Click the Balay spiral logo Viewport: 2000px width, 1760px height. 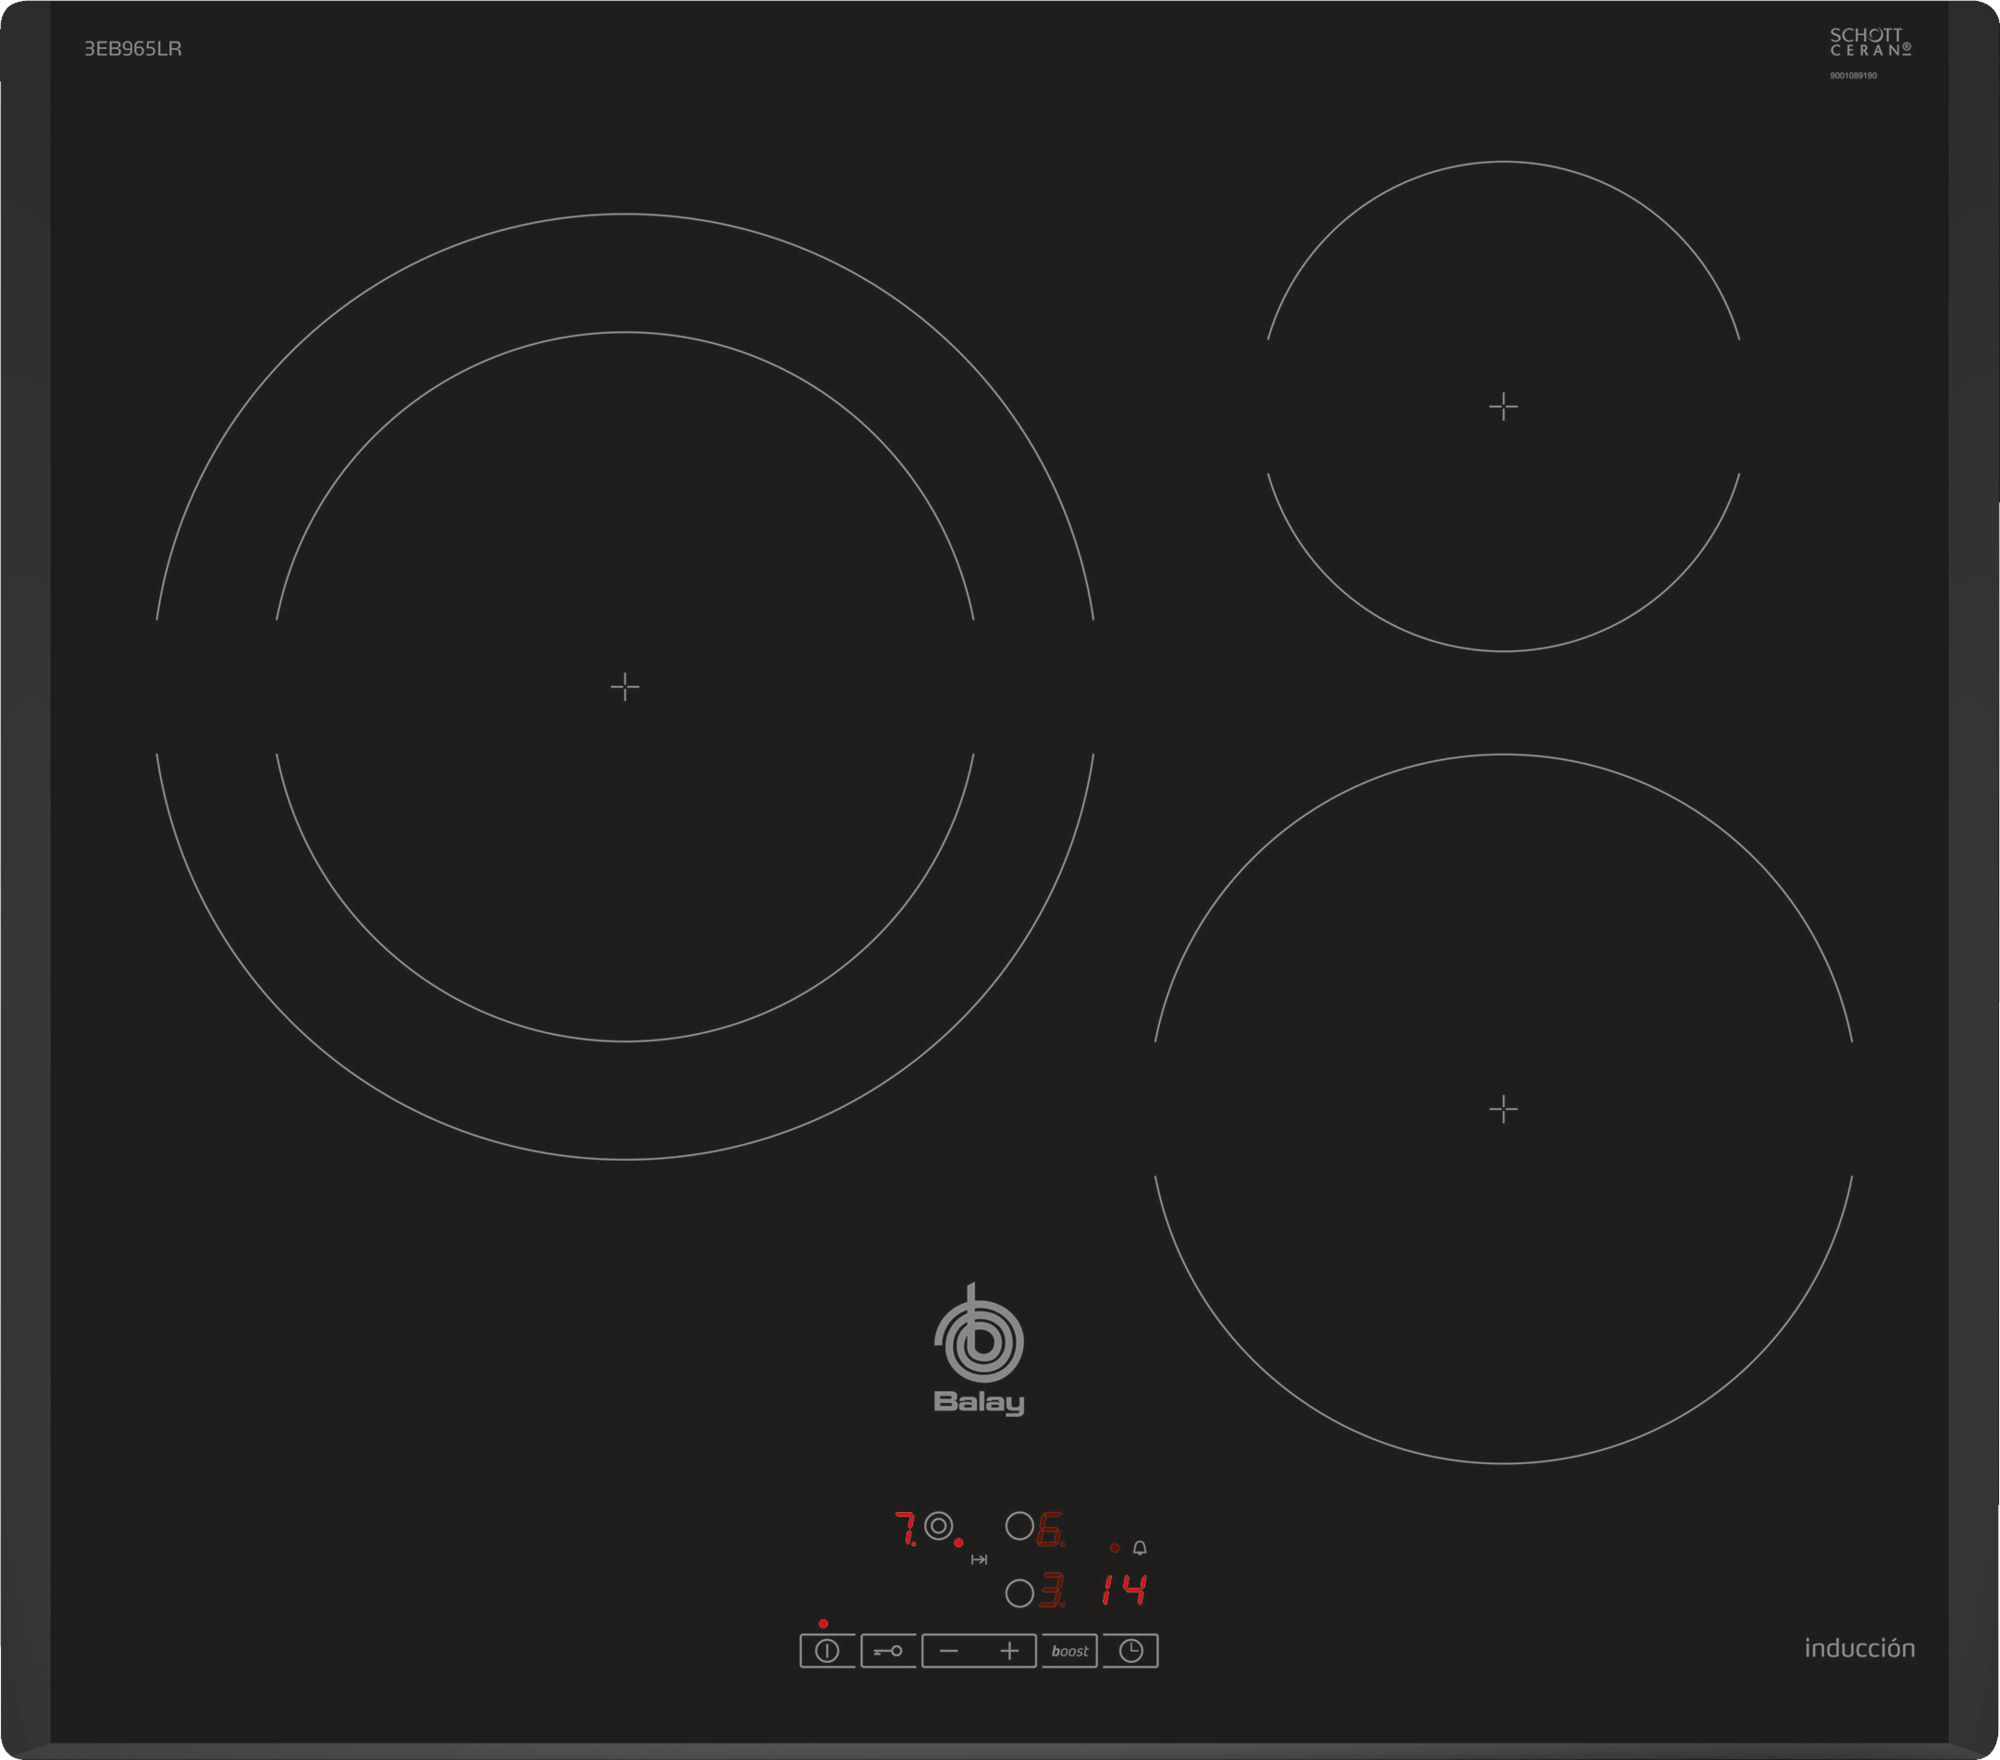click(x=979, y=1341)
